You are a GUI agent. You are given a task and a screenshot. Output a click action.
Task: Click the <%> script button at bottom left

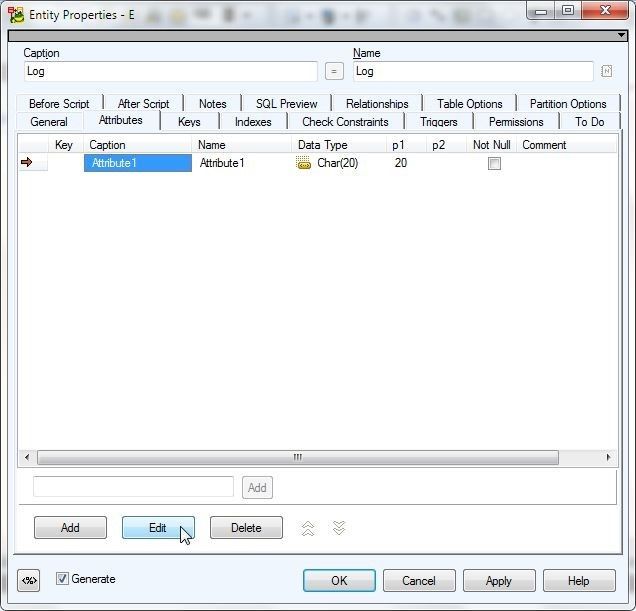click(29, 581)
